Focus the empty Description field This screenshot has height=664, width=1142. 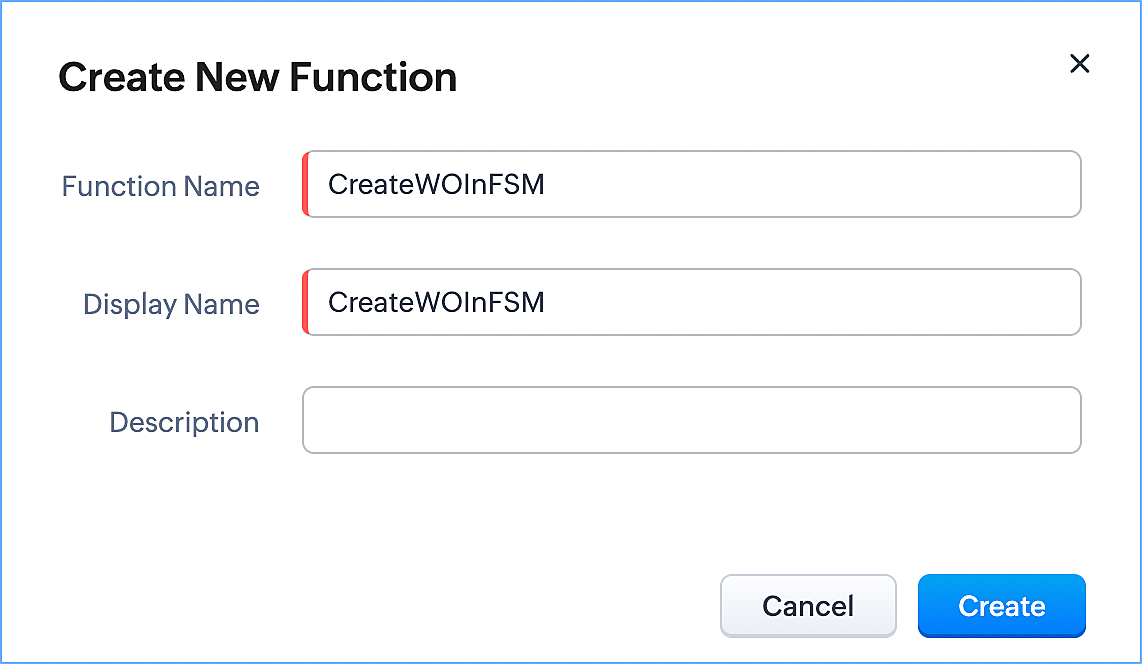coord(691,420)
